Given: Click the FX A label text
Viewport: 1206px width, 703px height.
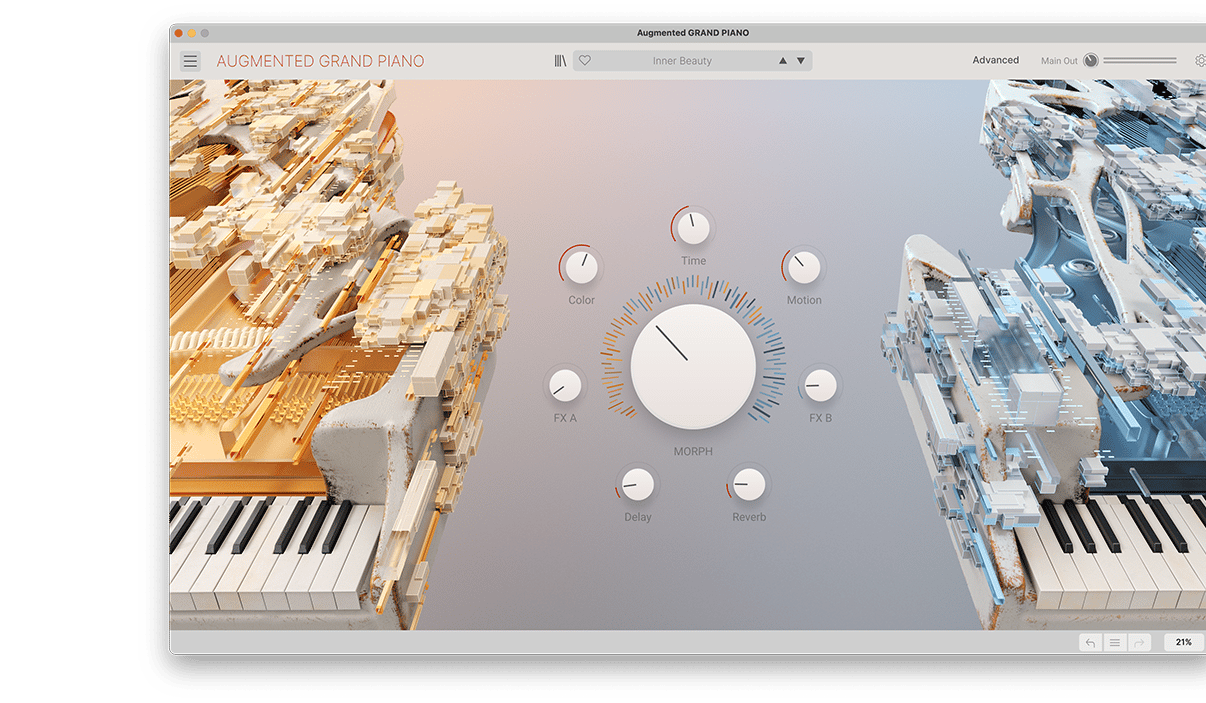Looking at the screenshot, I should (x=565, y=418).
